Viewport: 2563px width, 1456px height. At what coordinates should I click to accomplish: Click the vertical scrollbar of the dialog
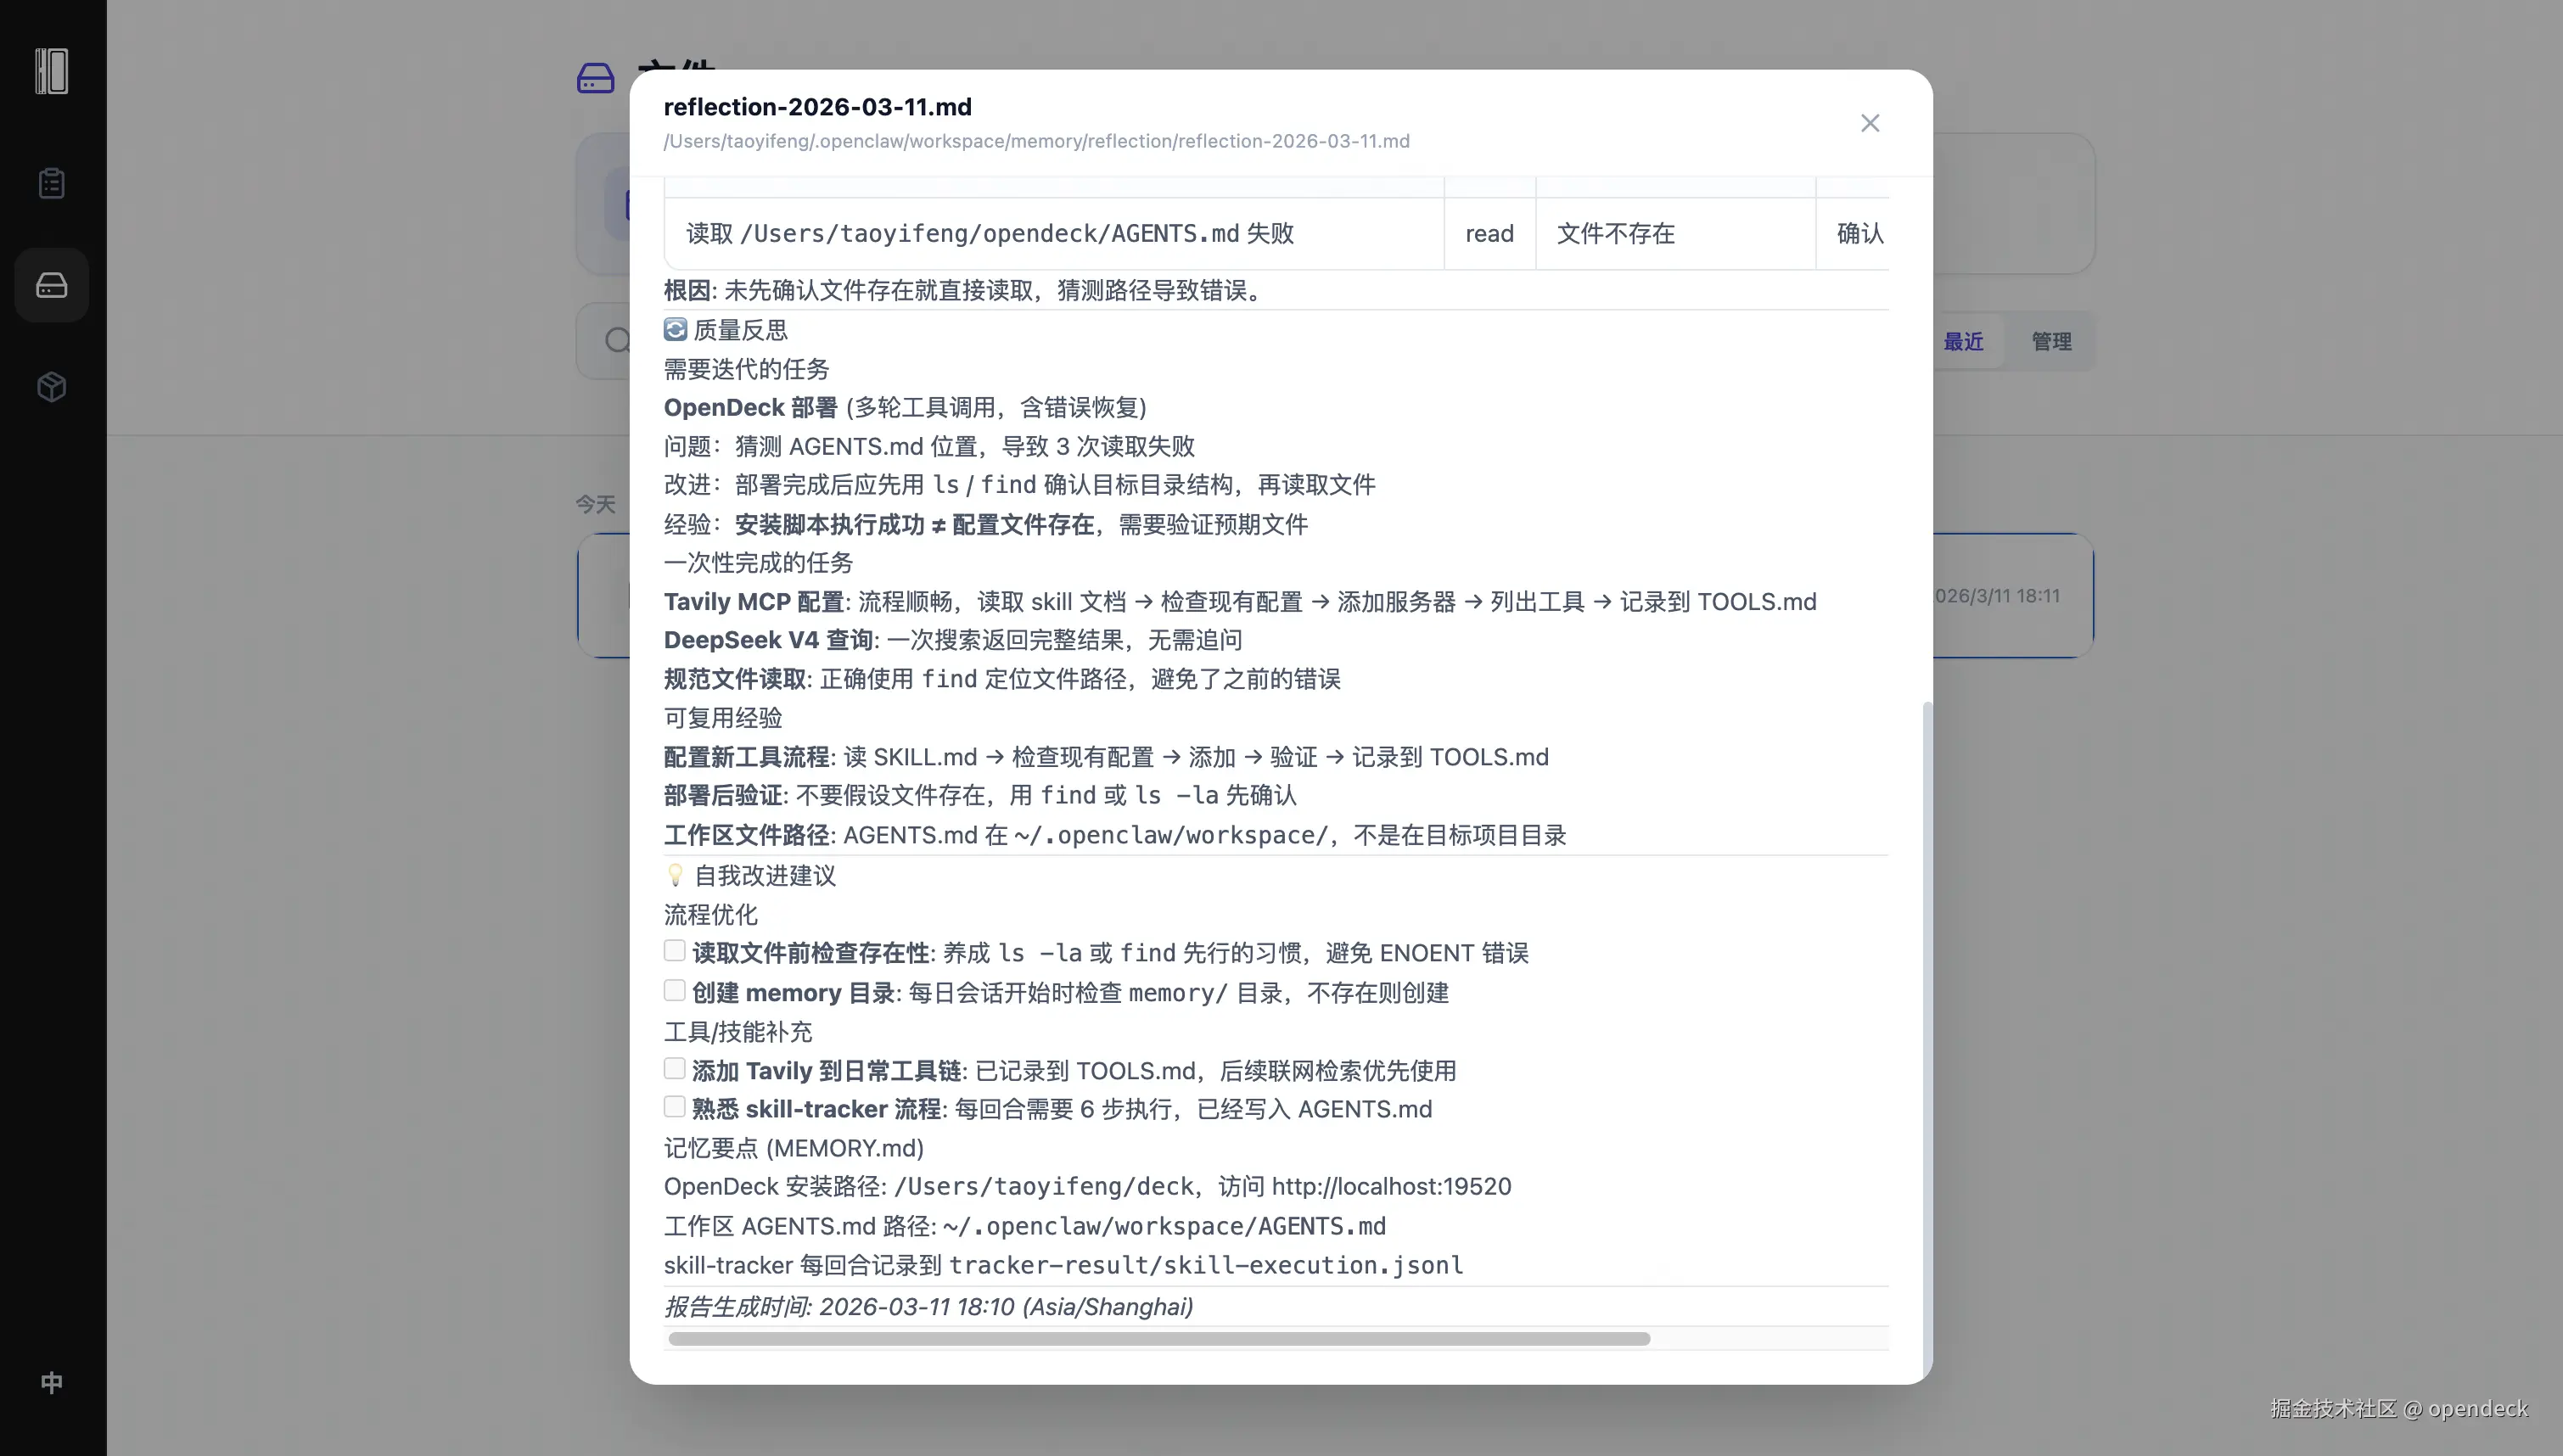point(1927,1040)
